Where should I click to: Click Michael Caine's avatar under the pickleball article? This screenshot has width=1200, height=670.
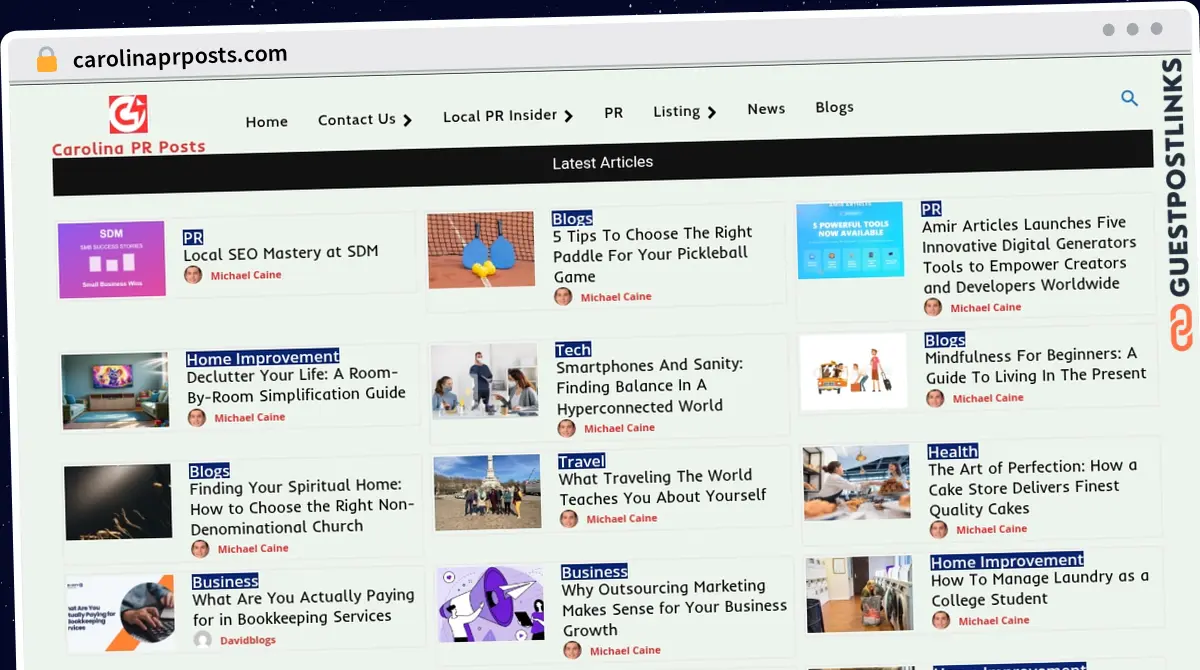(x=562, y=296)
